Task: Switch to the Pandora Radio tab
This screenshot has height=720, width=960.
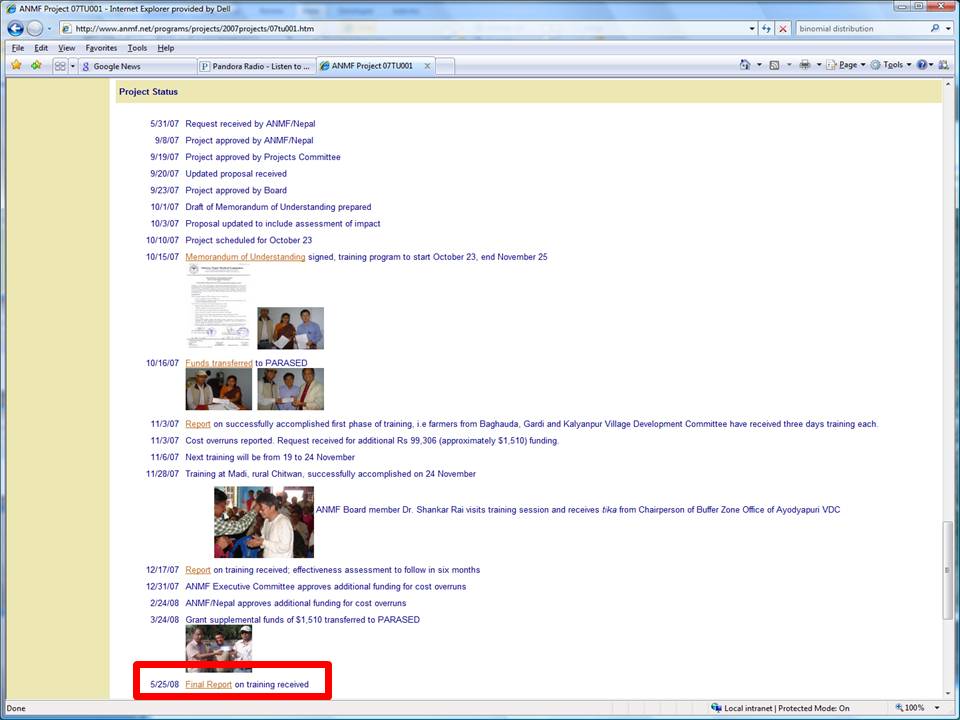Action: [255, 66]
